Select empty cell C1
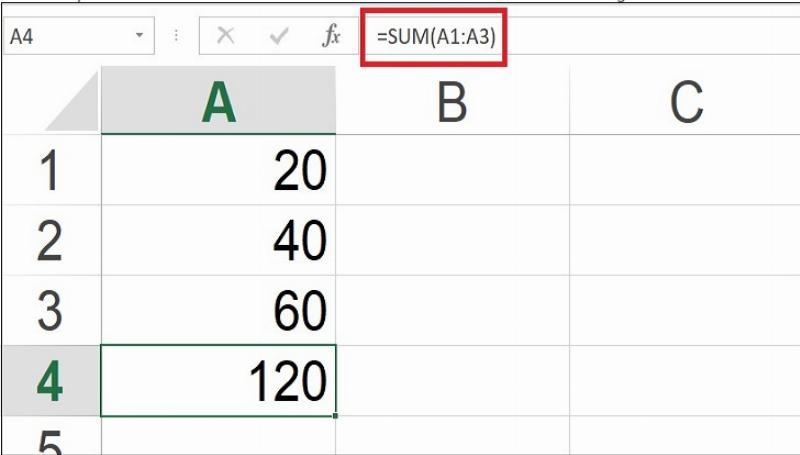The height and width of the screenshot is (455, 800). tap(685, 170)
